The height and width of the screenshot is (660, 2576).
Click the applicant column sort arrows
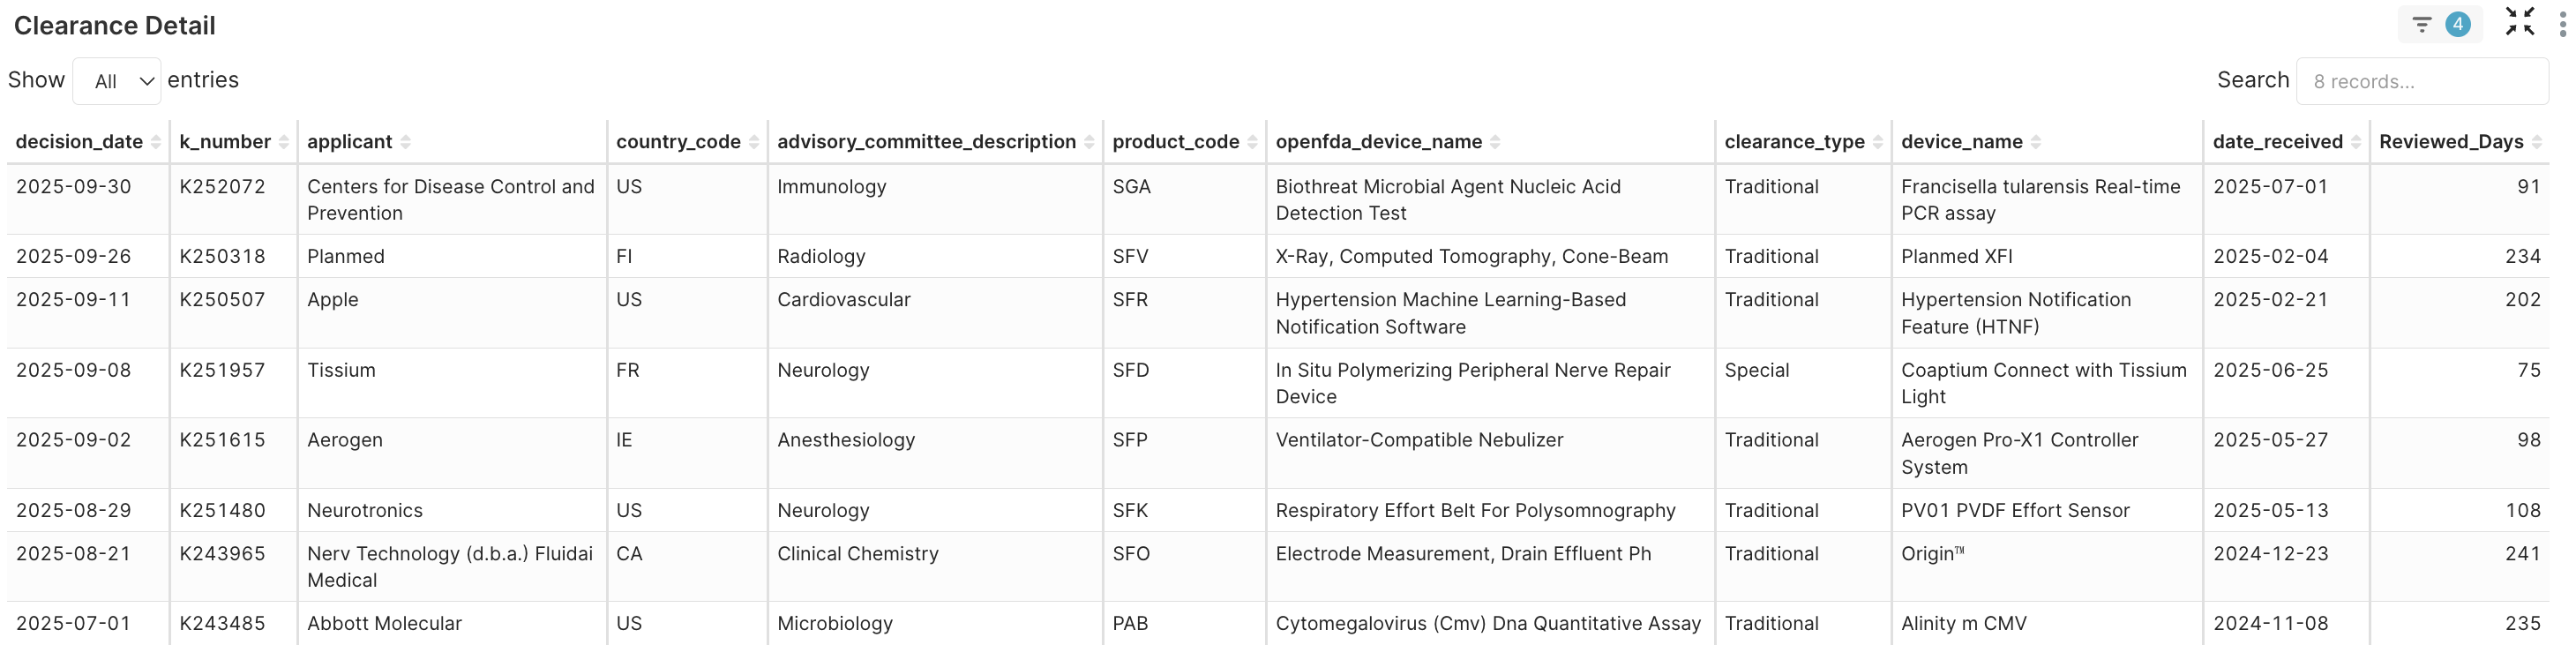click(406, 143)
